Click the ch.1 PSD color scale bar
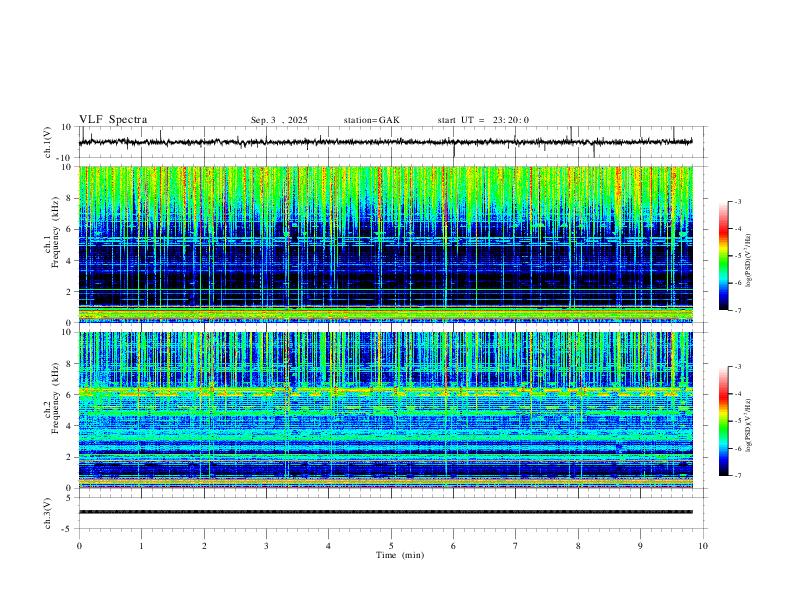This screenshot has height=612, width=792. (x=723, y=256)
